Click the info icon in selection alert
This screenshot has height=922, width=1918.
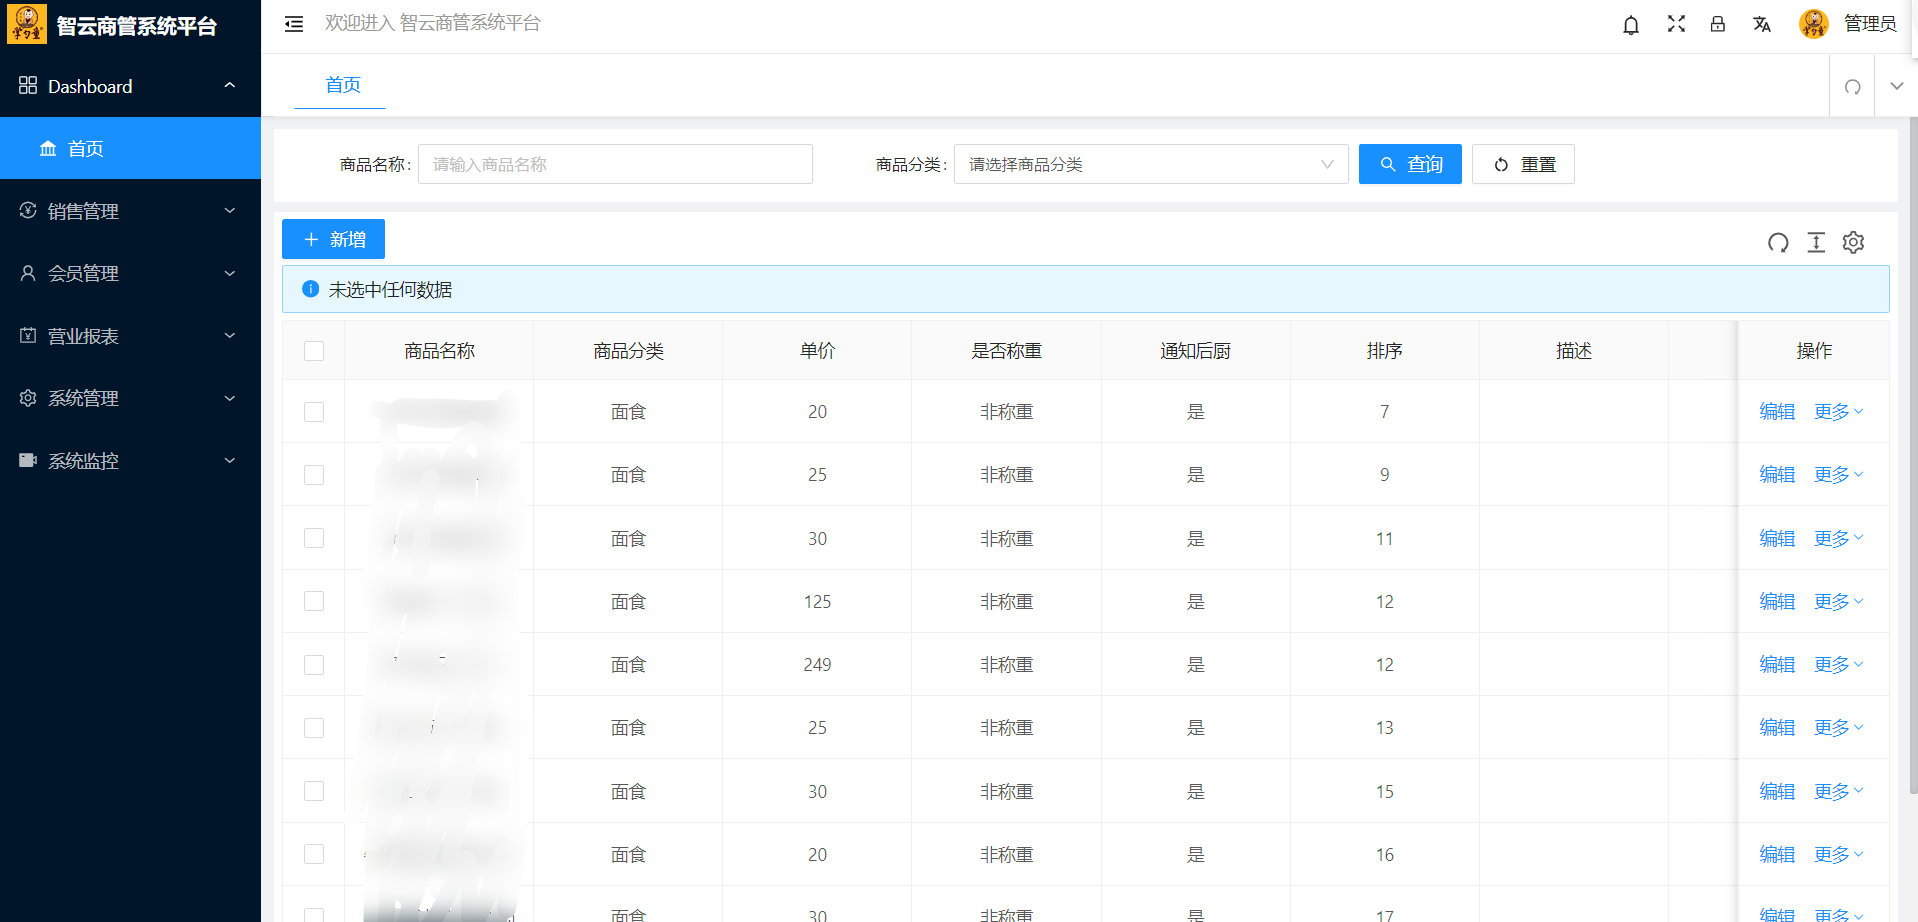[x=311, y=289]
